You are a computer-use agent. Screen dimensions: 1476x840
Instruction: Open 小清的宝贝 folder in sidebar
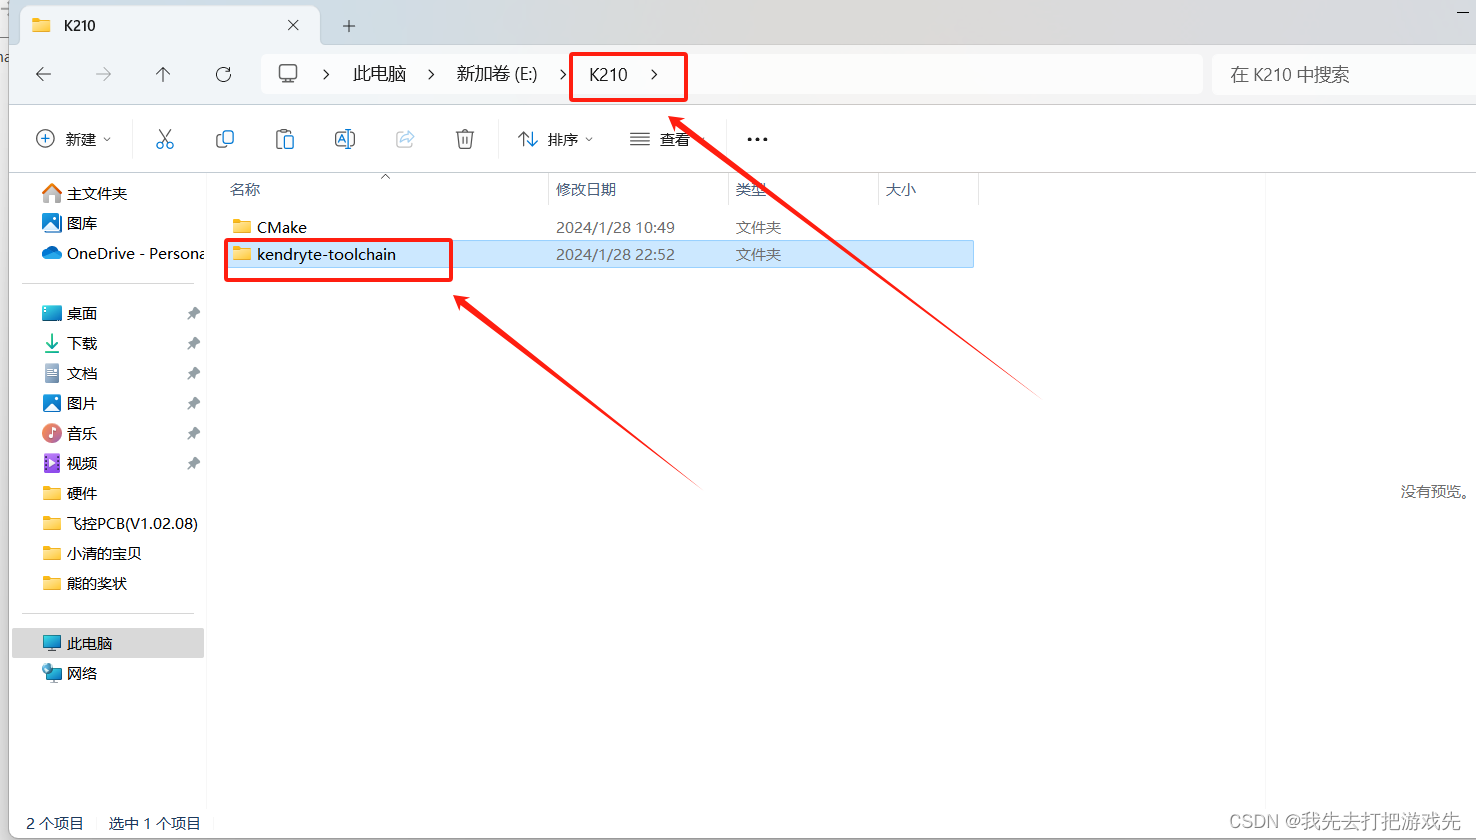pyautogui.click(x=92, y=553)
